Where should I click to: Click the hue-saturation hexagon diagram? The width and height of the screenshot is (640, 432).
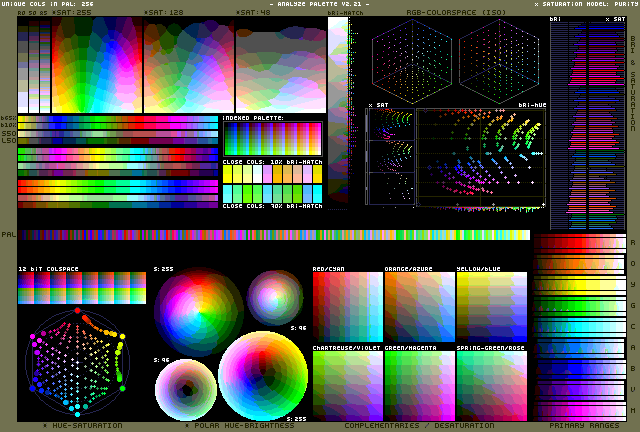tap(78, 362)
